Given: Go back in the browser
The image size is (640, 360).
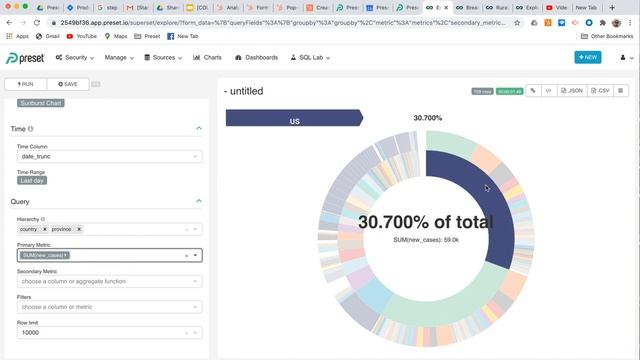Looking at the screenshot, I should pos(9,23).
